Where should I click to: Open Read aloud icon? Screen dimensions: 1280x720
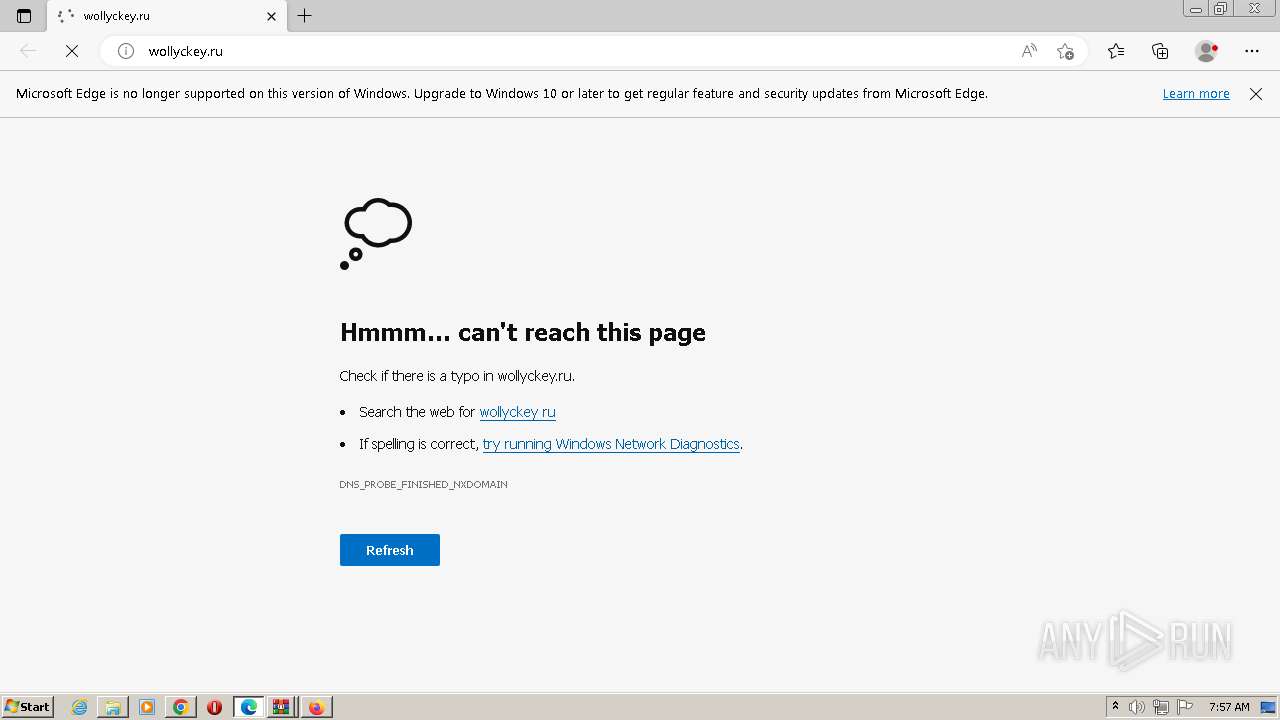click(1029, 51)
